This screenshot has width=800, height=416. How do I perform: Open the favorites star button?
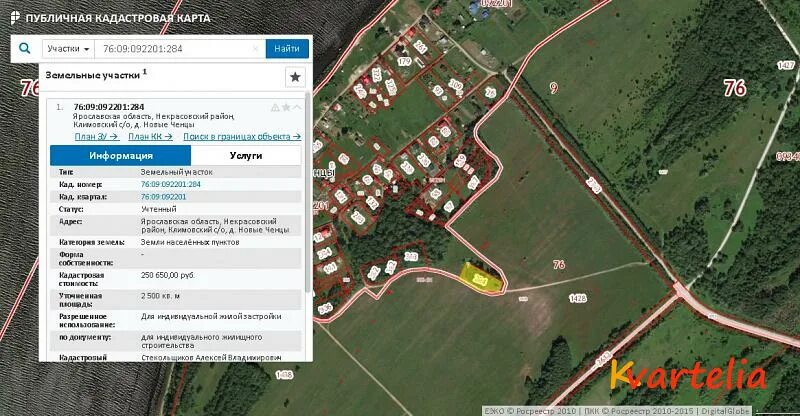(x=295, y=77)
